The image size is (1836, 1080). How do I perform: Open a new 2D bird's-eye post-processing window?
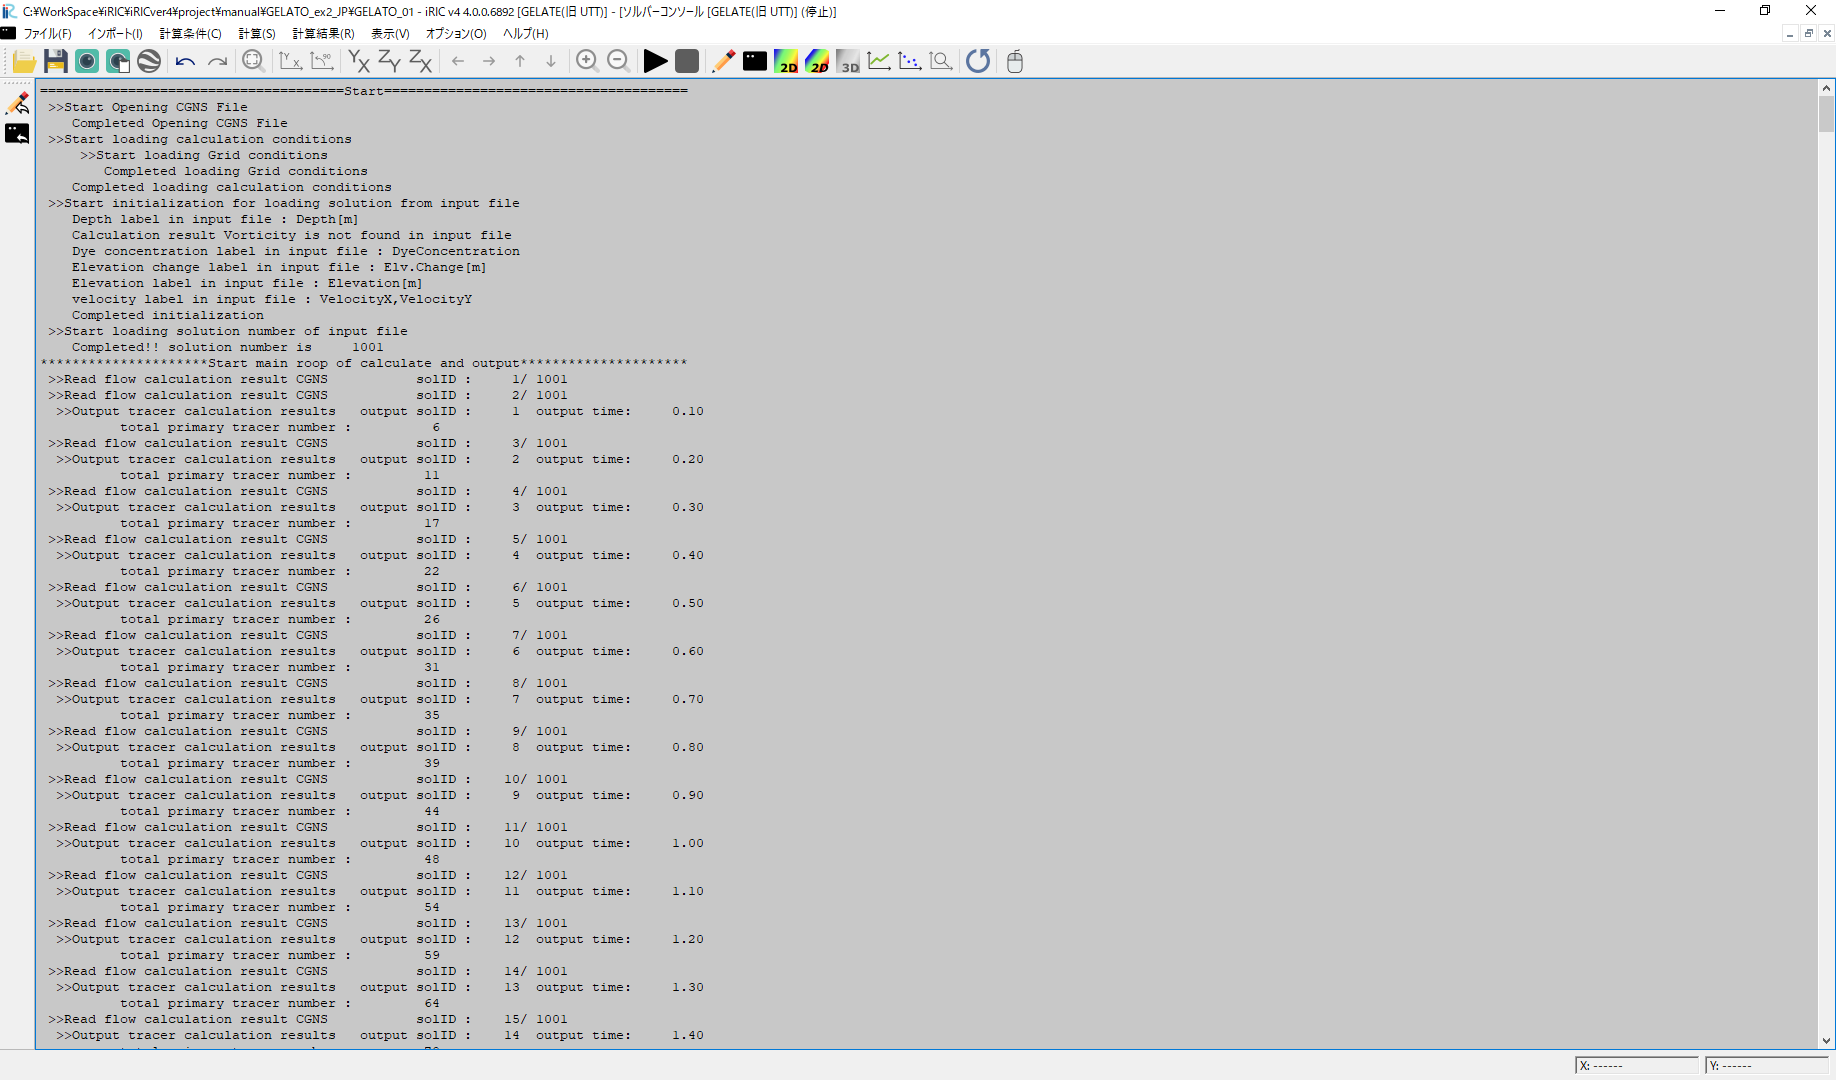pyautogui.click(x=817, y=62)
